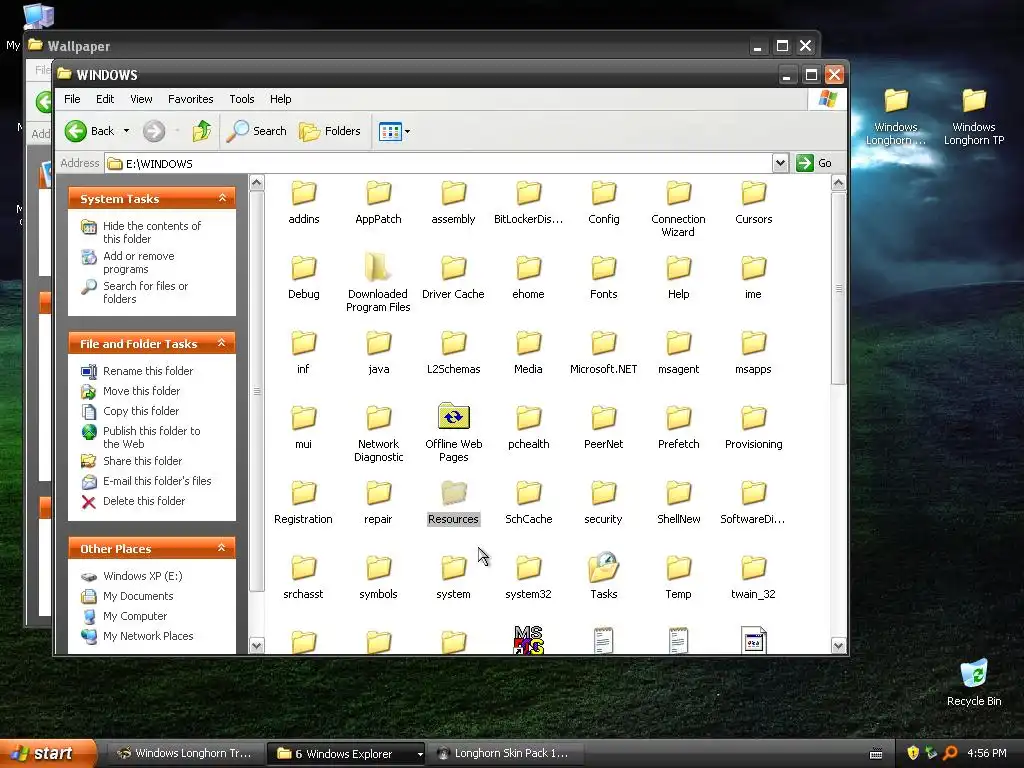This screenshot has height=768, width=1024.
Task: Select the security folder icon
Action: (603, 493)
